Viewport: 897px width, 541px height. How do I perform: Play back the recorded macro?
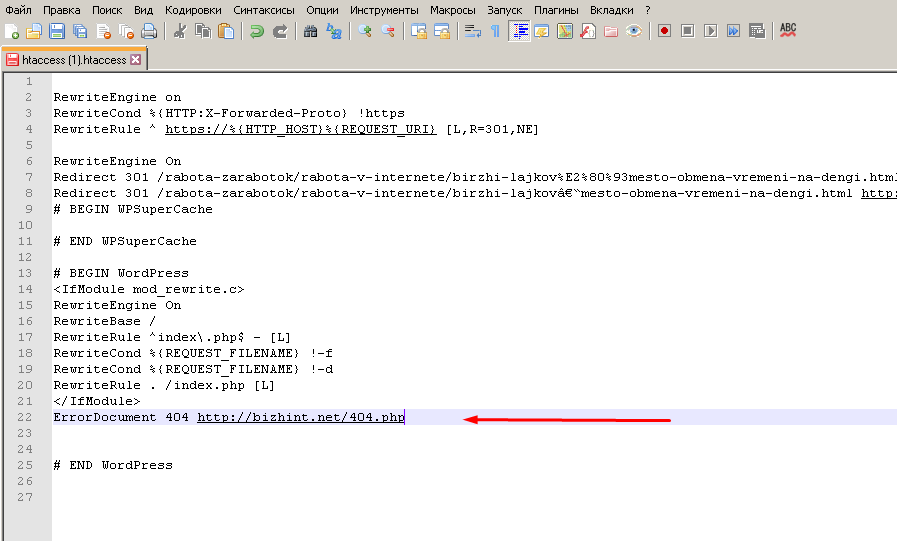click(x=711, y=31)
